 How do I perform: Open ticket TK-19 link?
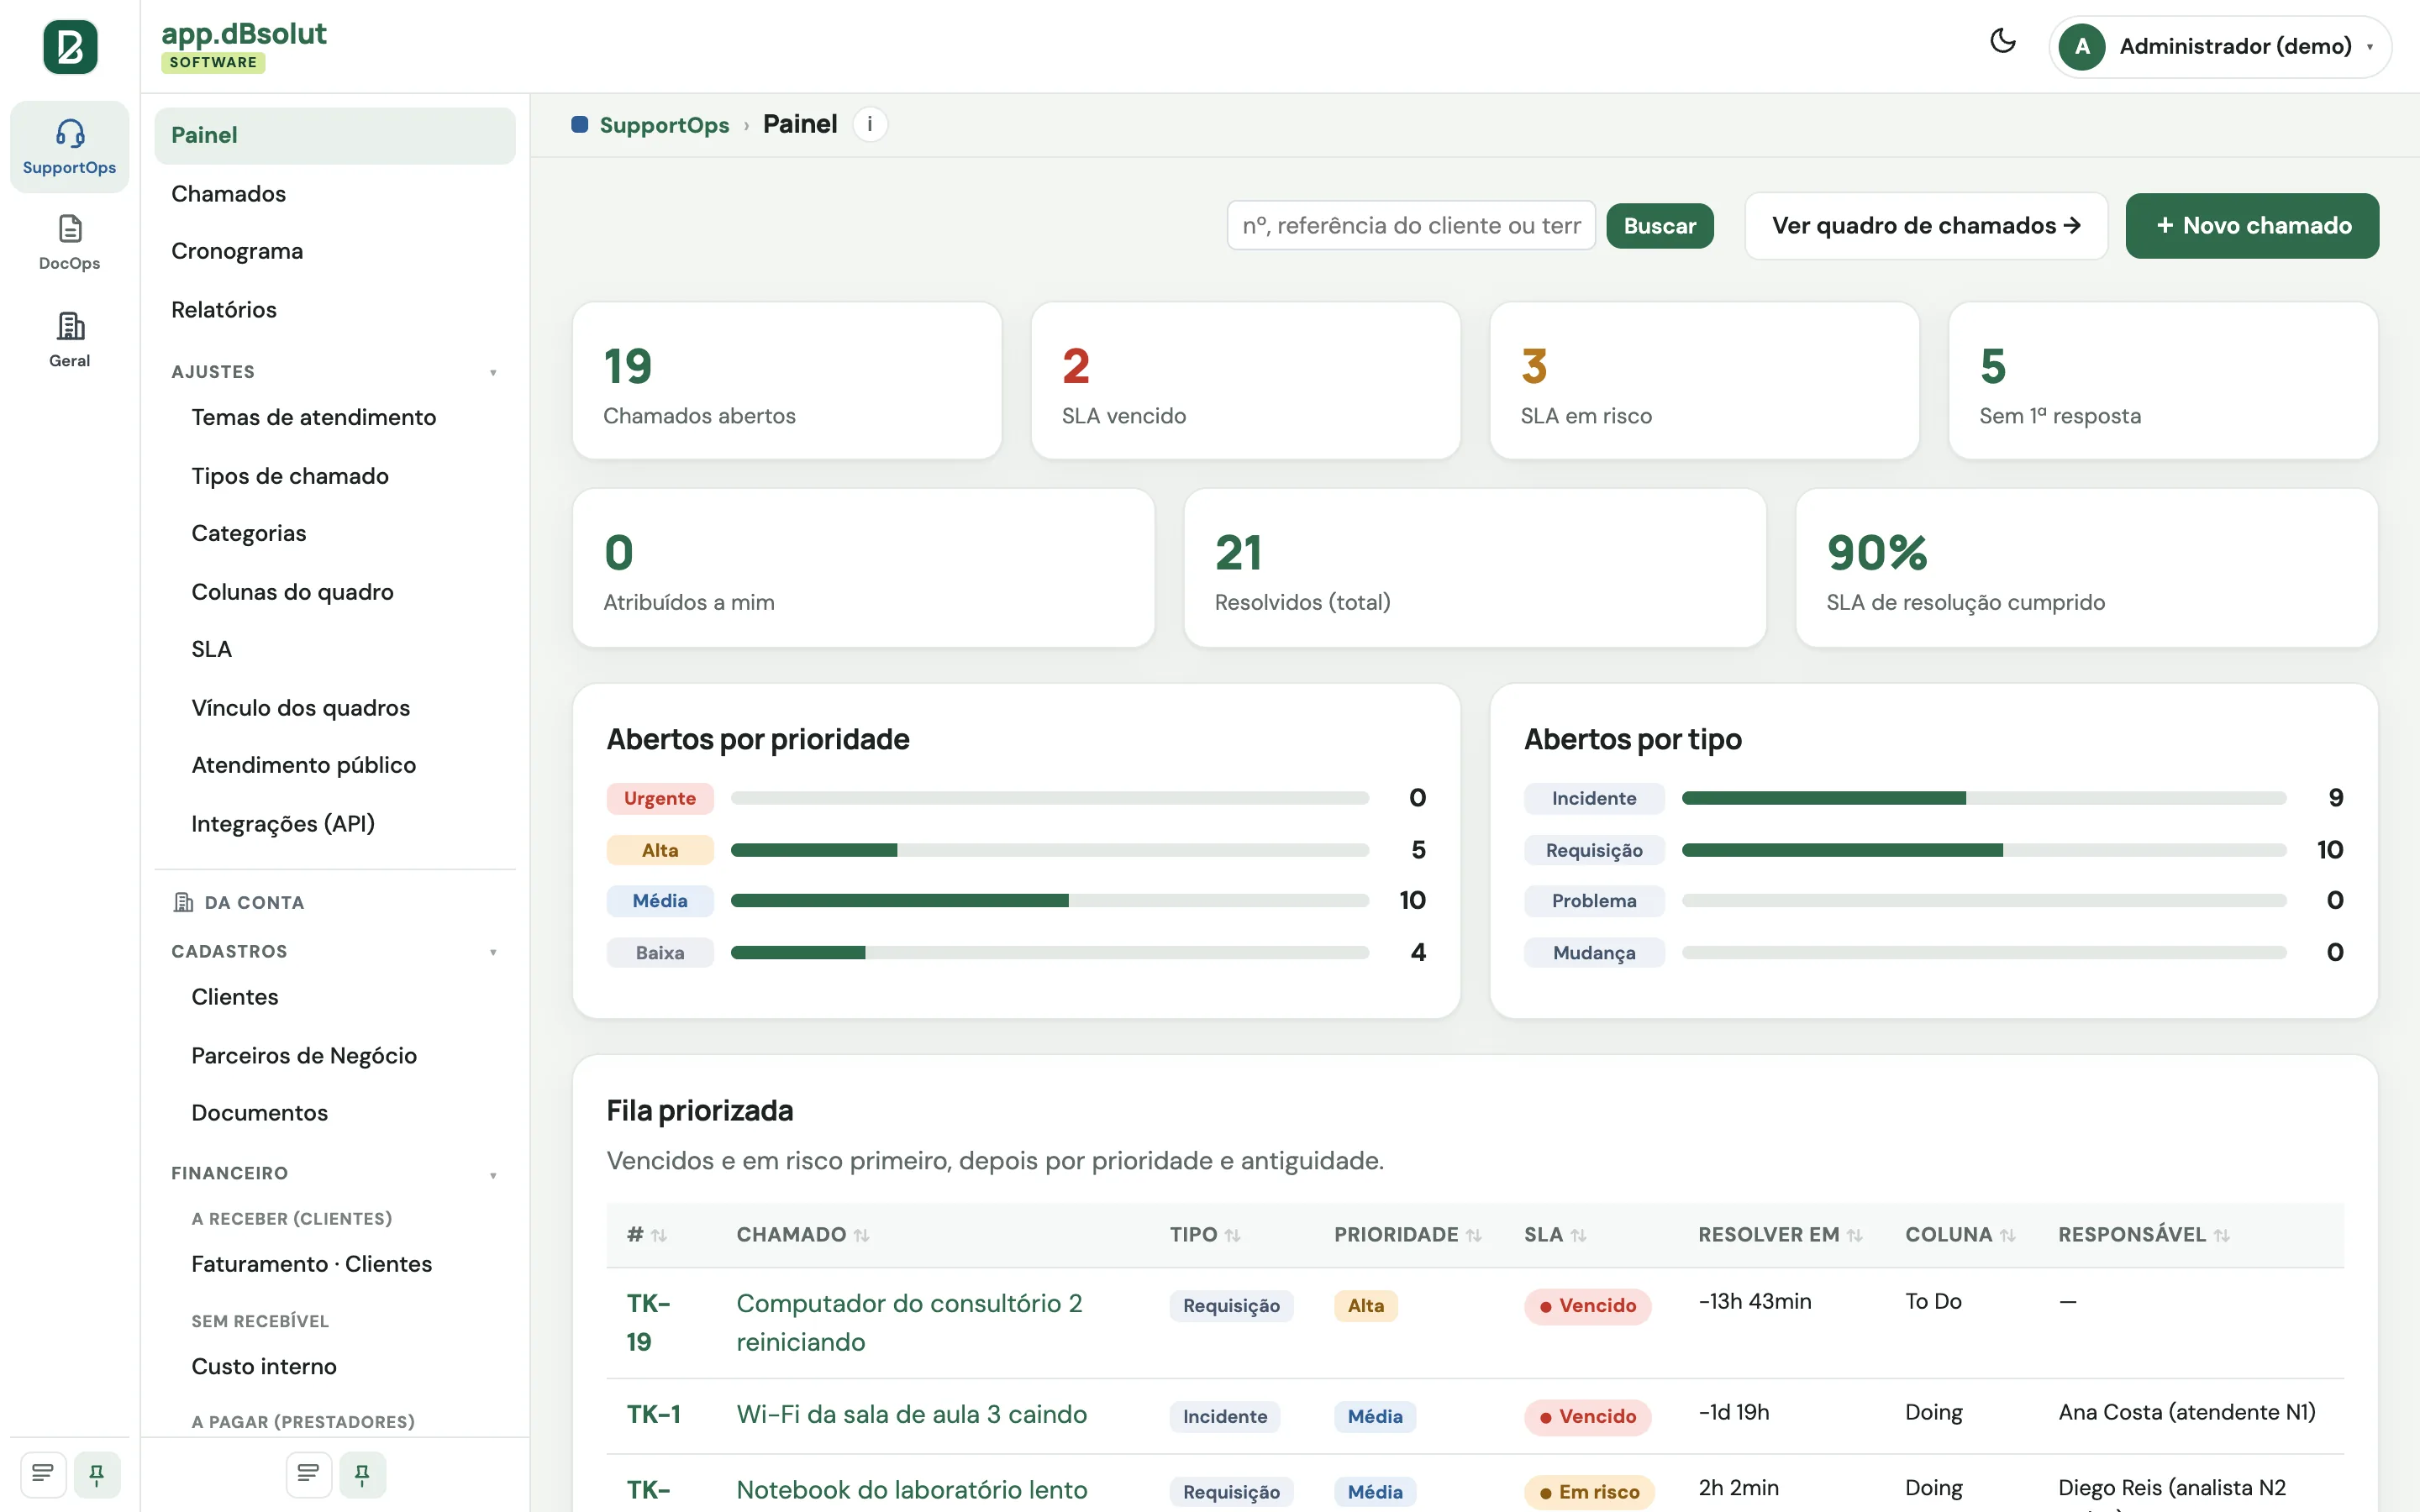[649, 1323]
